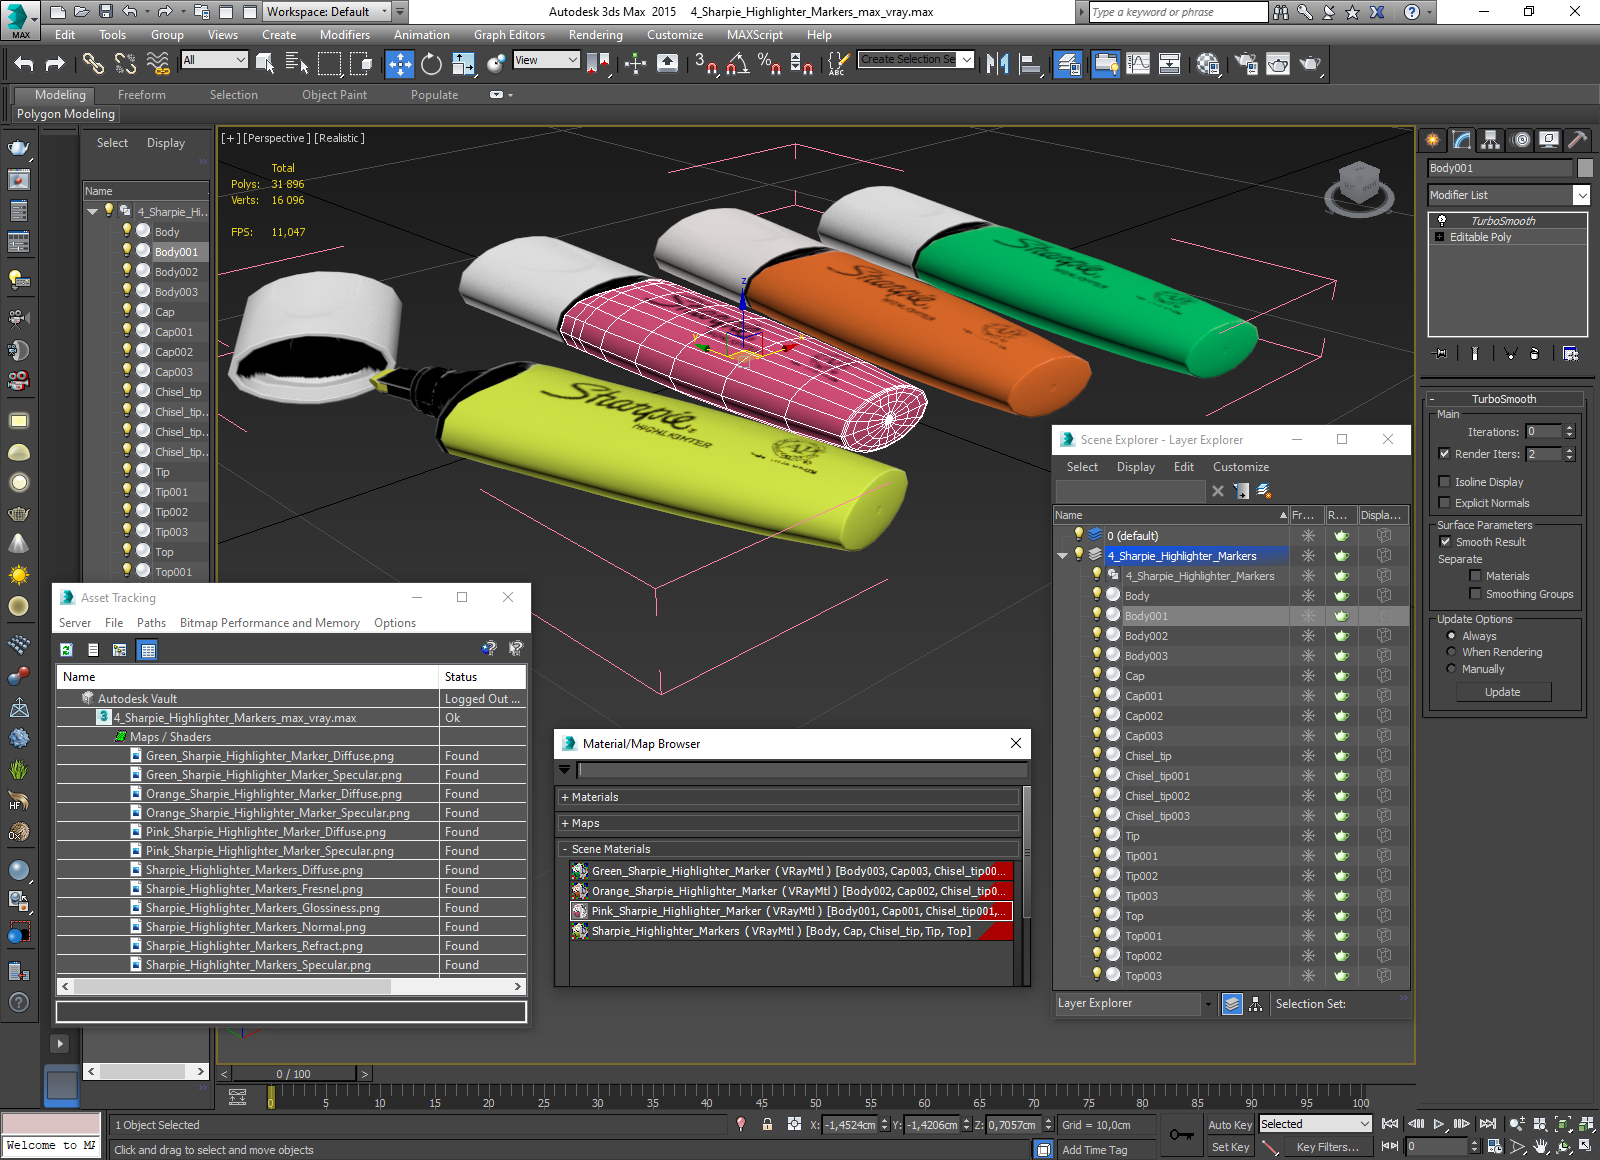This screenshot has height=1160, width=1600.
Task: Open Render Setup icon
Action: pyautogui.click(x=1246, y=64)
